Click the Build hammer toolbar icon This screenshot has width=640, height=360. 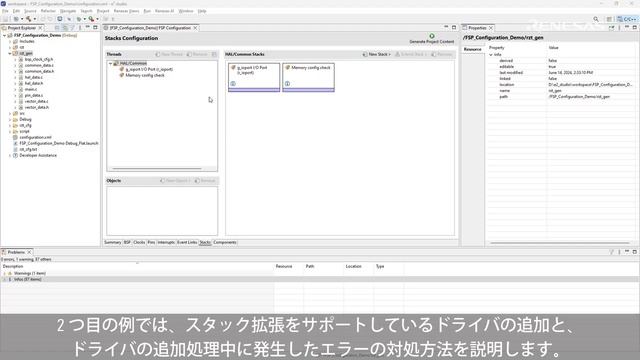[28, 19]
